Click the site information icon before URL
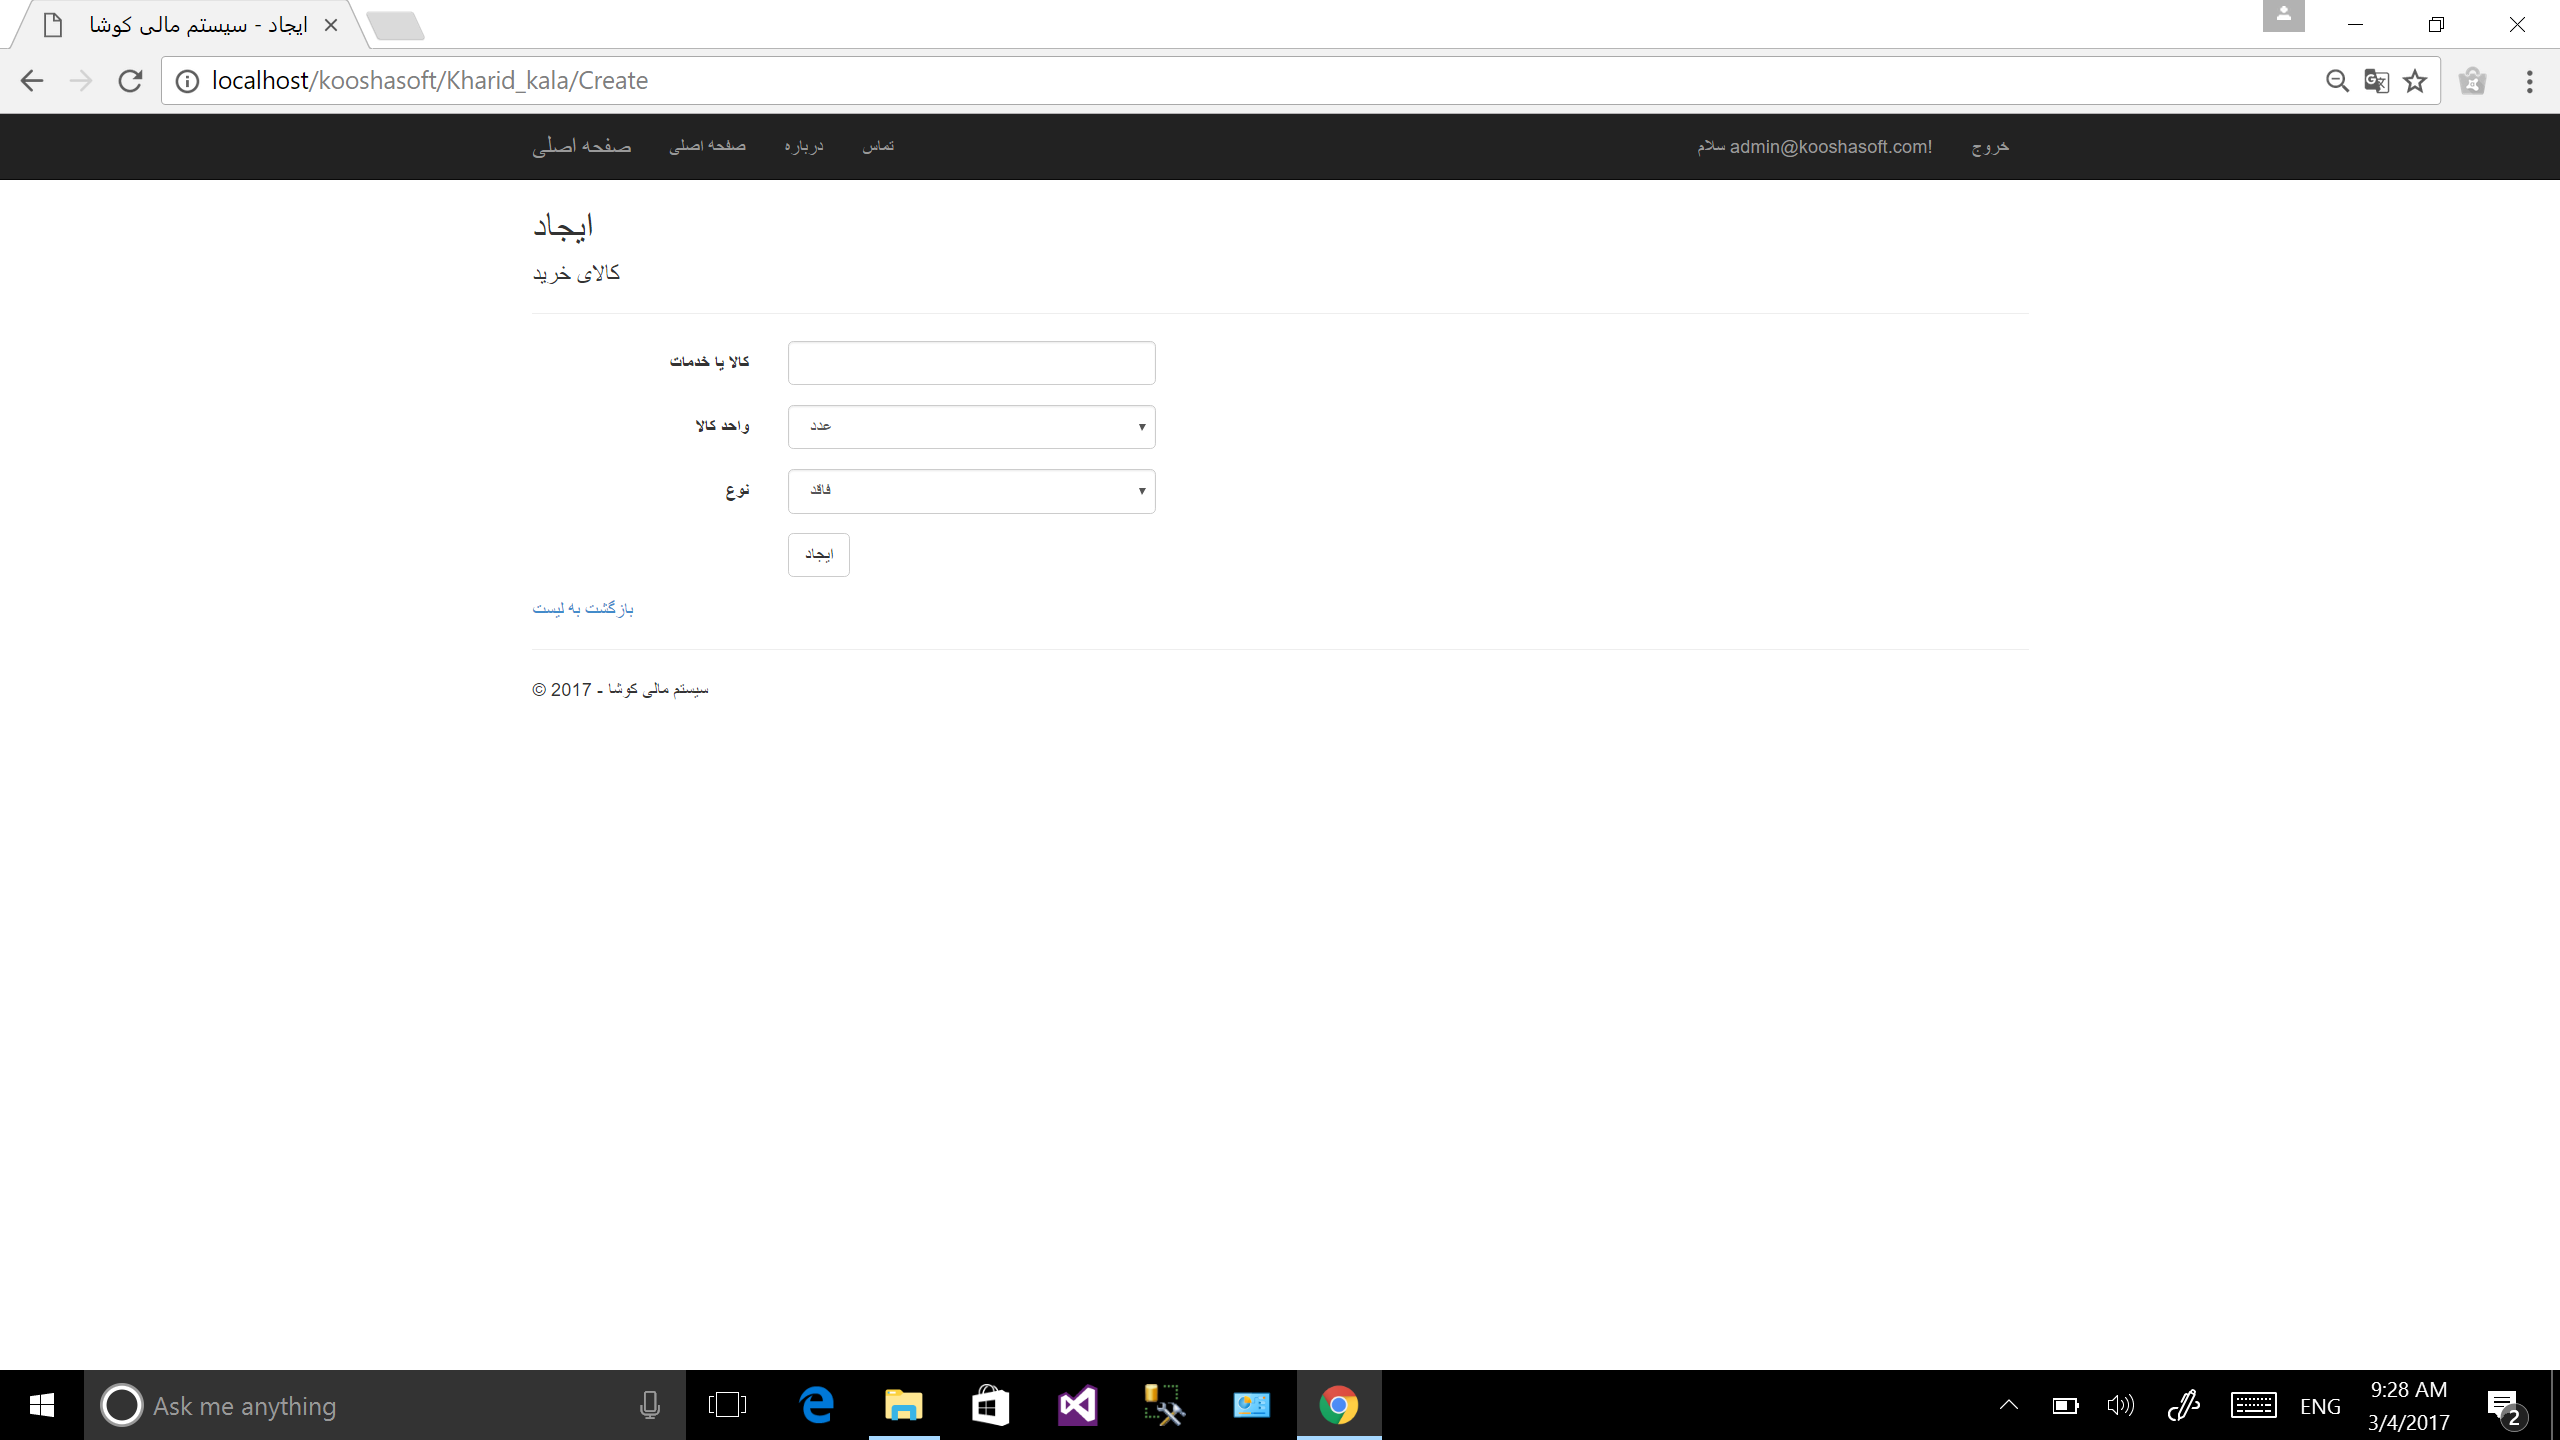Viewport: 2560px width, 1440px height. [187, 81]
